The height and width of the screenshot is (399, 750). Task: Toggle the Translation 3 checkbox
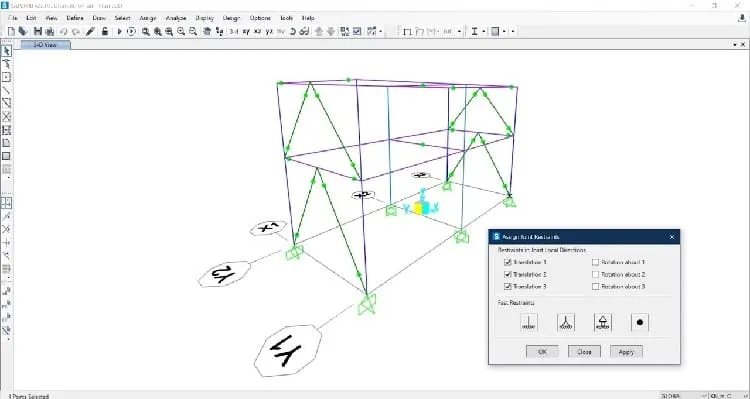[507, 287]
